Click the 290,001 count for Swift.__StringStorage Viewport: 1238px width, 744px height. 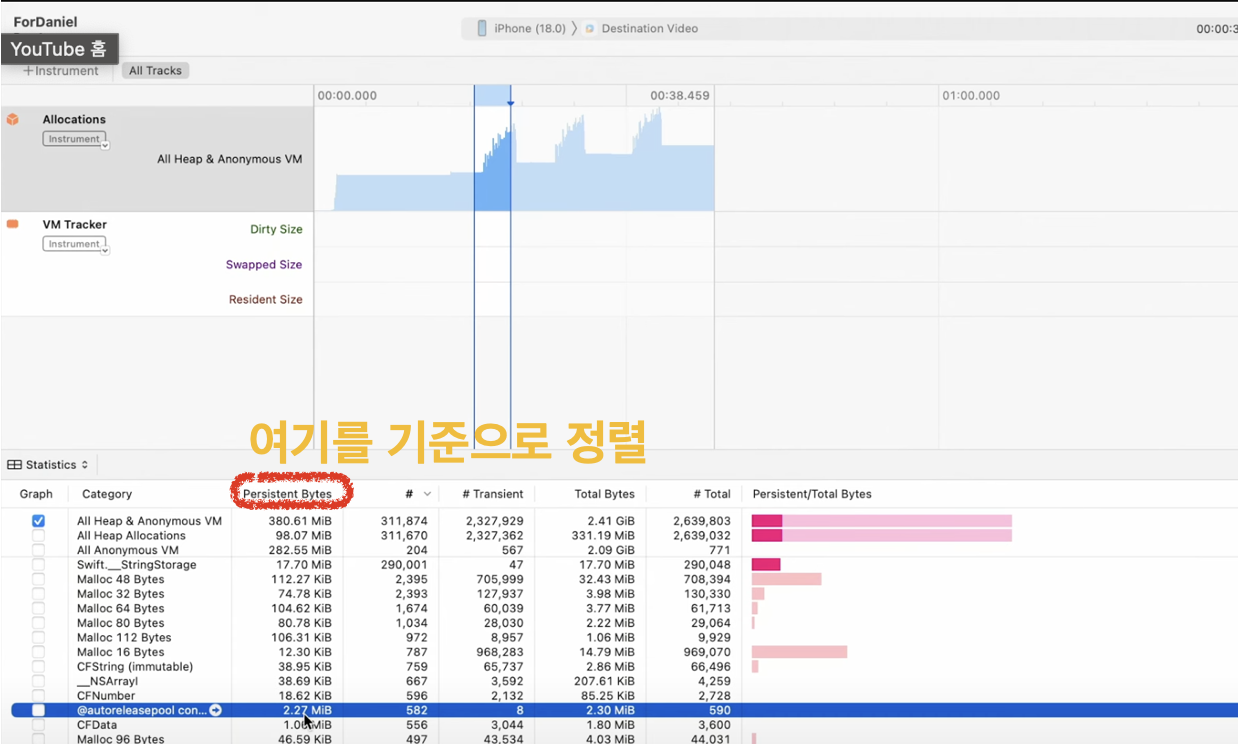coord(404,565)
